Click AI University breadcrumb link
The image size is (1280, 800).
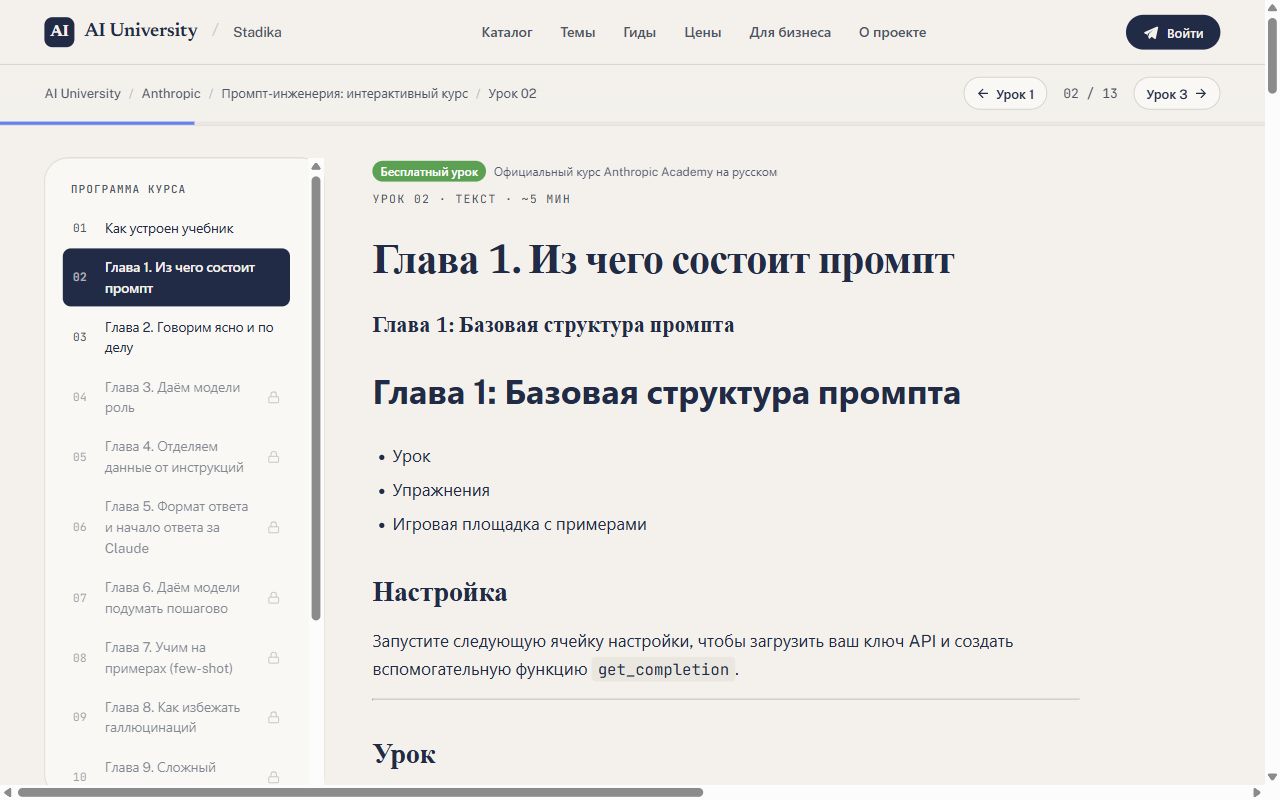82,94
